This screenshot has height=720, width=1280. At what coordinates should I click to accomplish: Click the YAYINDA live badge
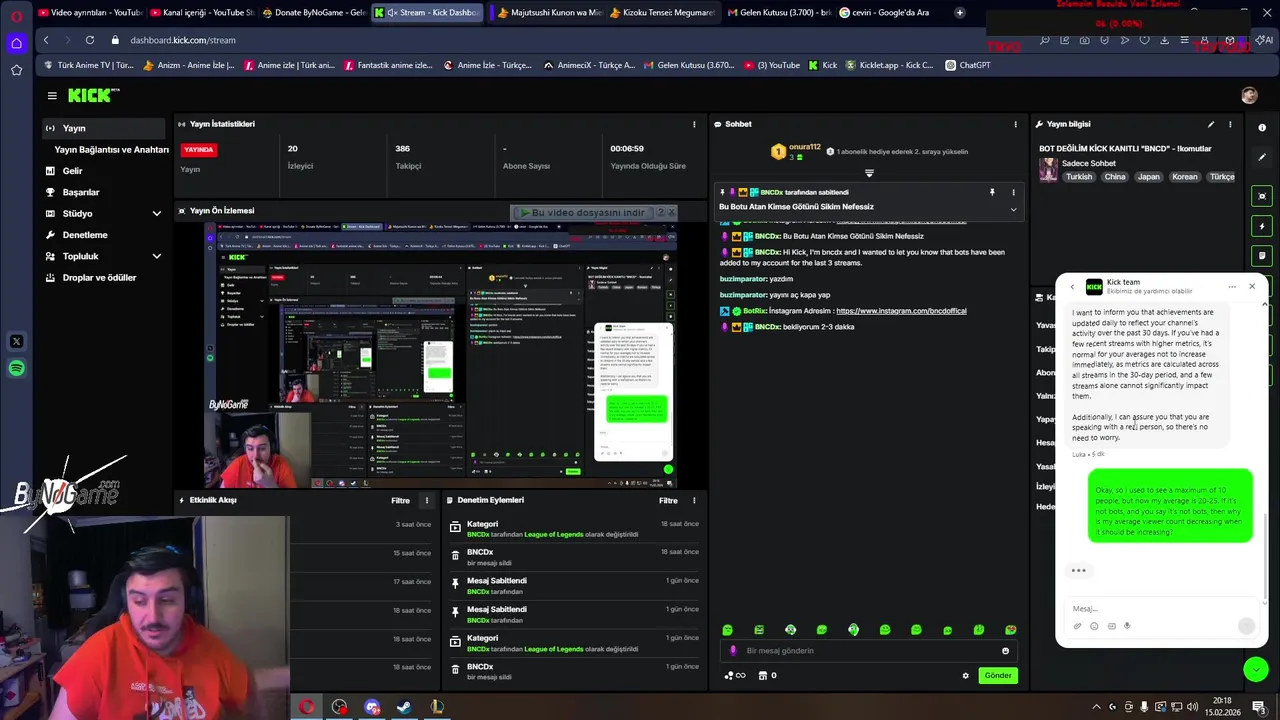(198, 150)
